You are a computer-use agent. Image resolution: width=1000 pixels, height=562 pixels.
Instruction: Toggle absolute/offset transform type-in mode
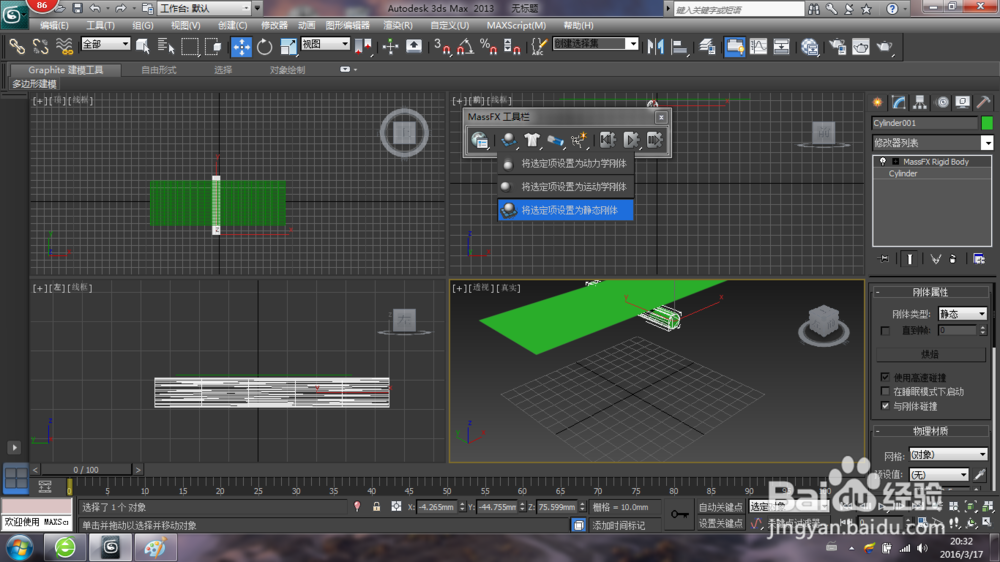click(396, 507)
